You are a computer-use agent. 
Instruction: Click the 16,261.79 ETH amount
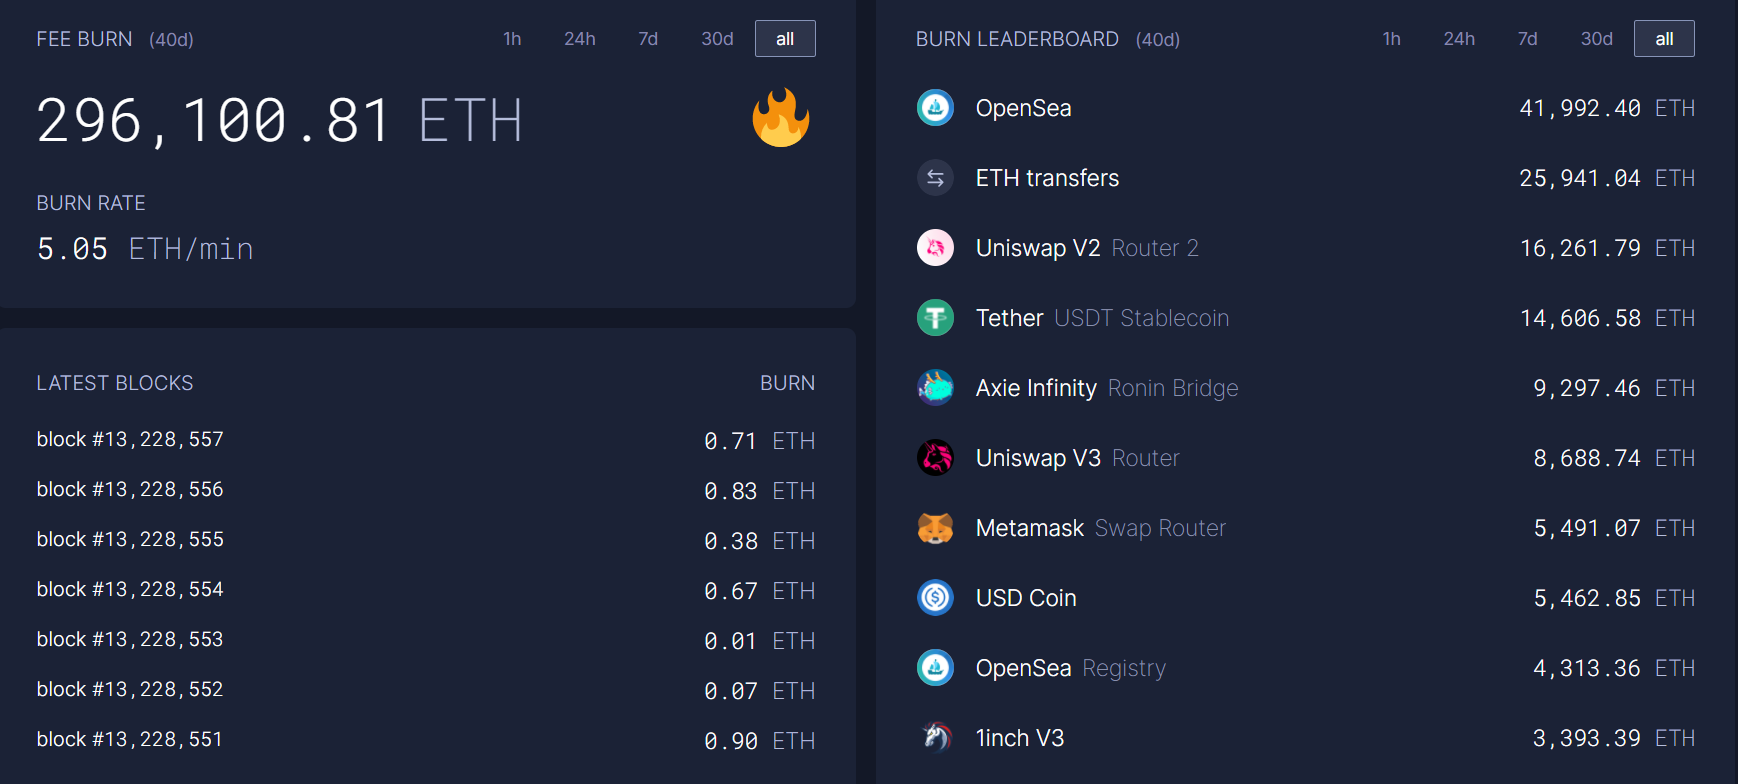[1607, 248]
